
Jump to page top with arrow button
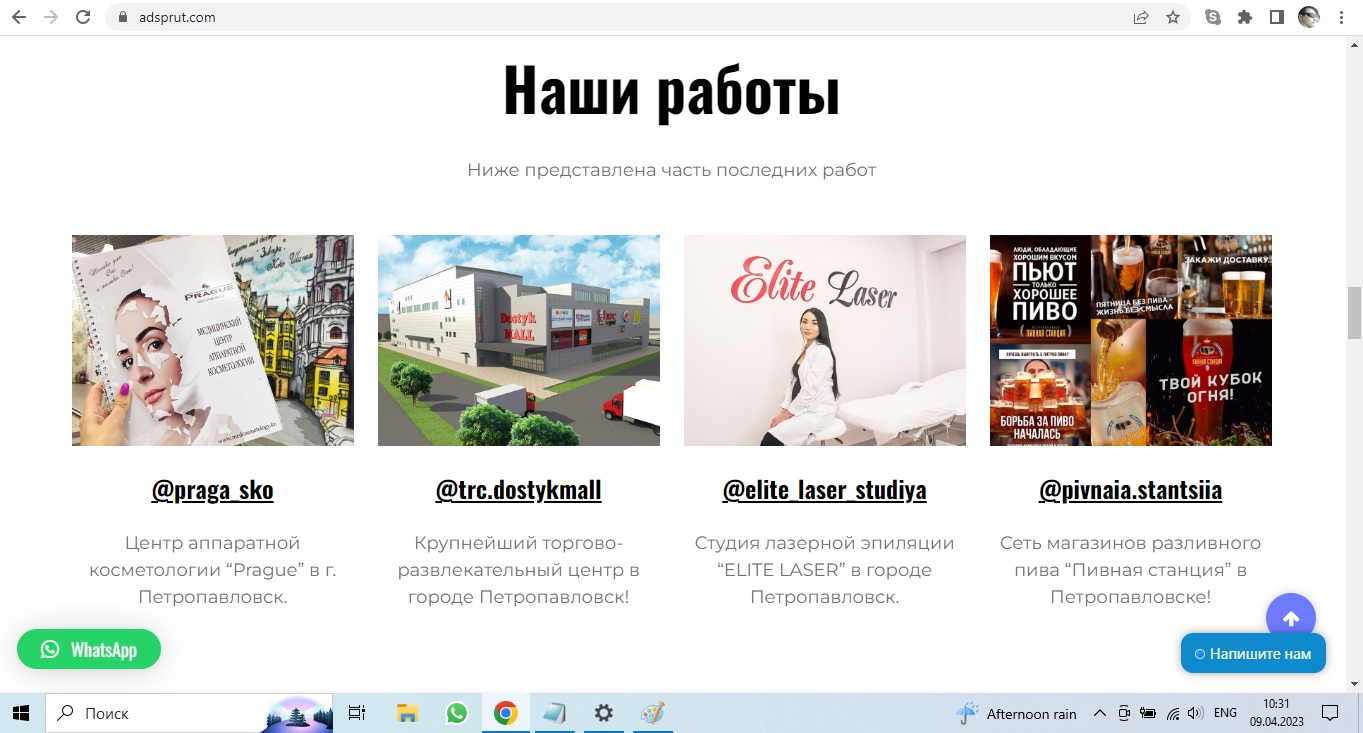(1291, 619)
